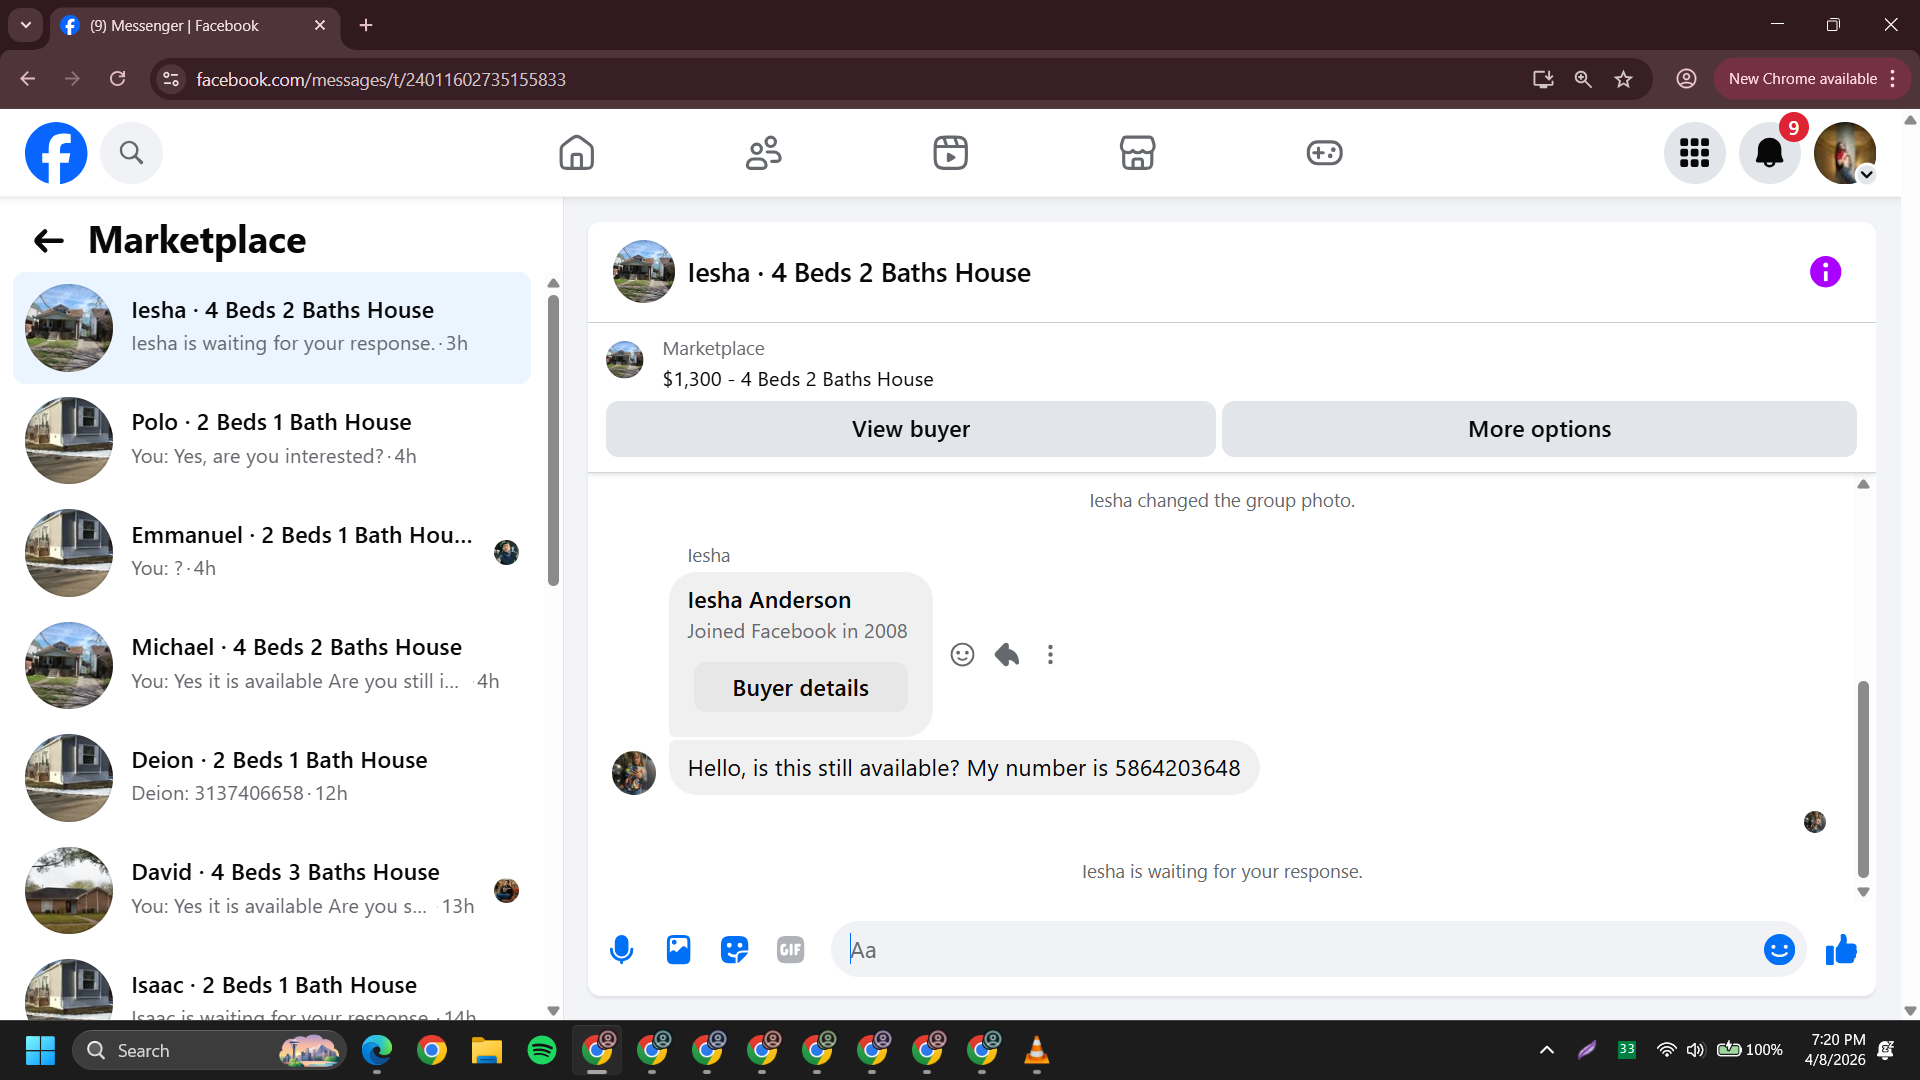
Task: Open the sticker picker icon
Action: tap(734, 950)
